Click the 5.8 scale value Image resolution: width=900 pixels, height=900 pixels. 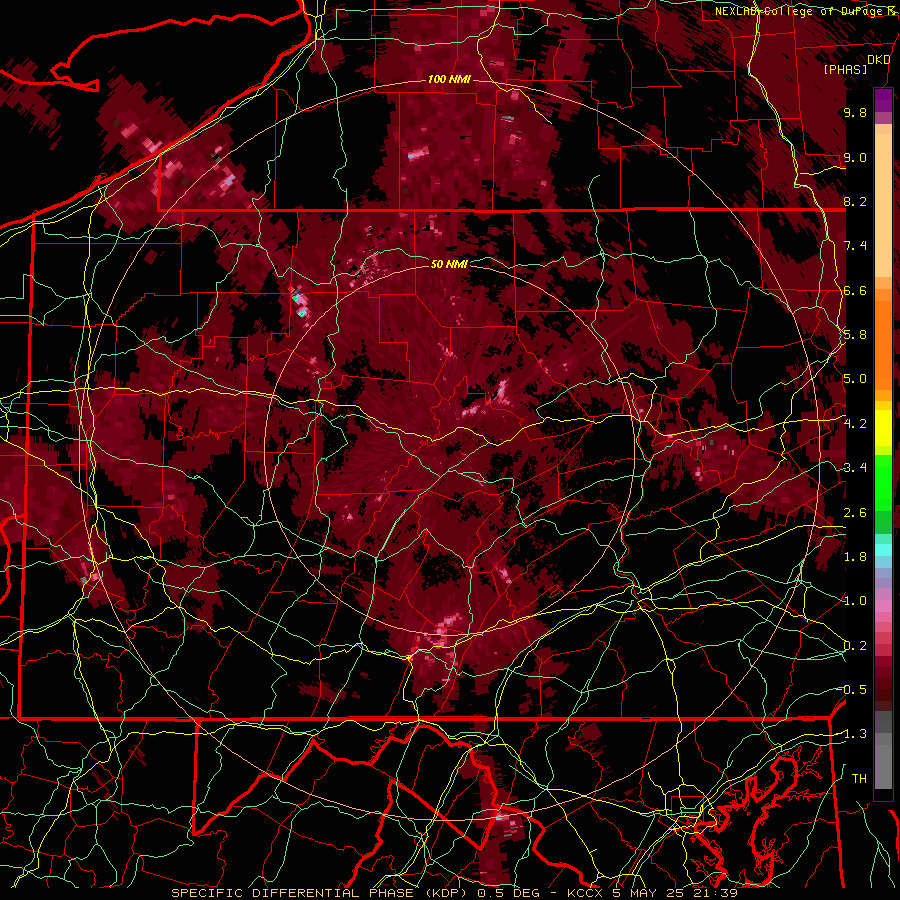pyautogui.click(x=855, y=335)
